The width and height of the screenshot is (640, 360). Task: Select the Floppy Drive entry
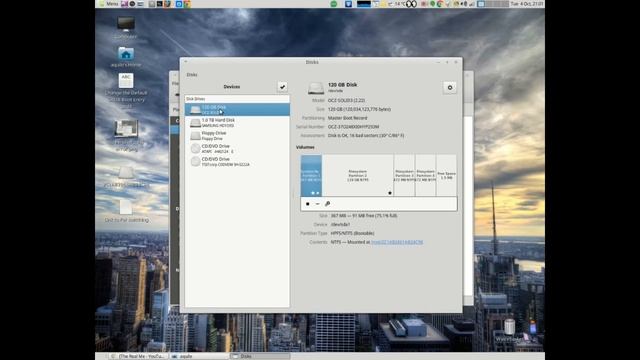tap(237, 136)
